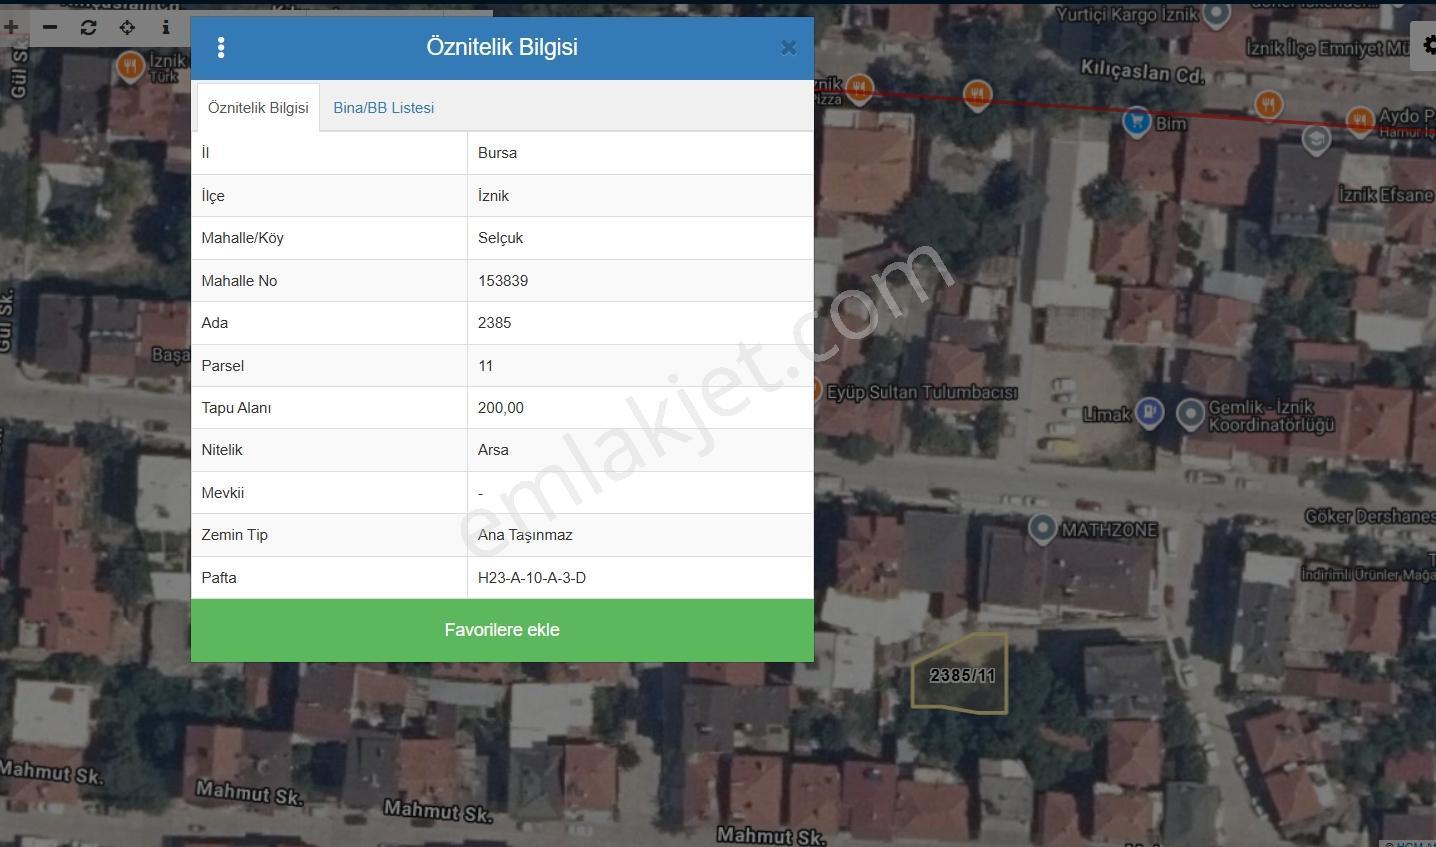Screen dimensions: 1436x847
Task: Select the Mahalle/Köy value Selçuk
Action: tap(500, 238)
